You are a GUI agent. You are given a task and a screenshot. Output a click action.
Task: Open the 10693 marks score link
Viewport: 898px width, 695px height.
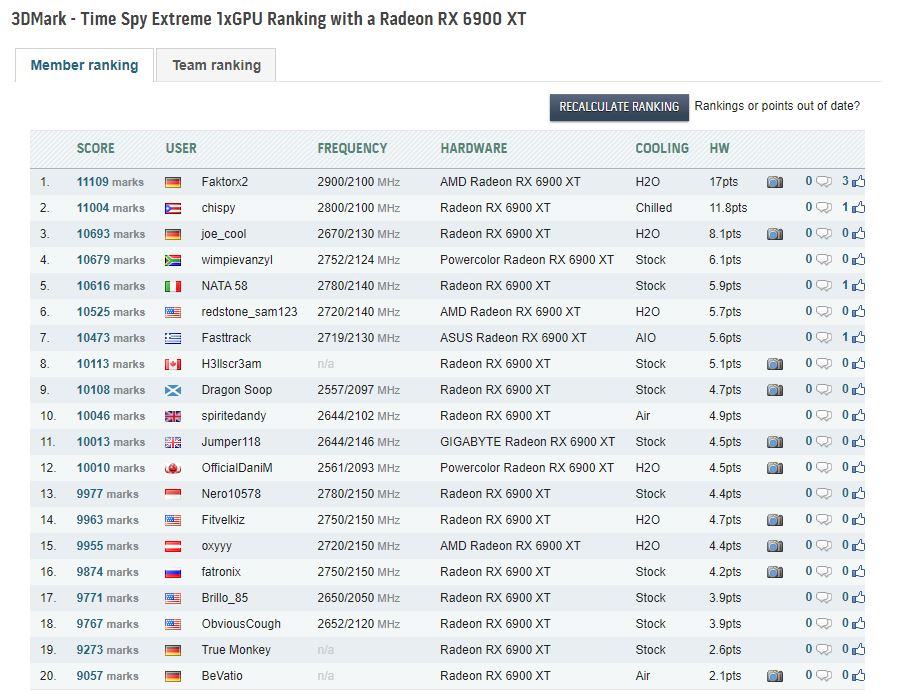click(x=110, y=234)
